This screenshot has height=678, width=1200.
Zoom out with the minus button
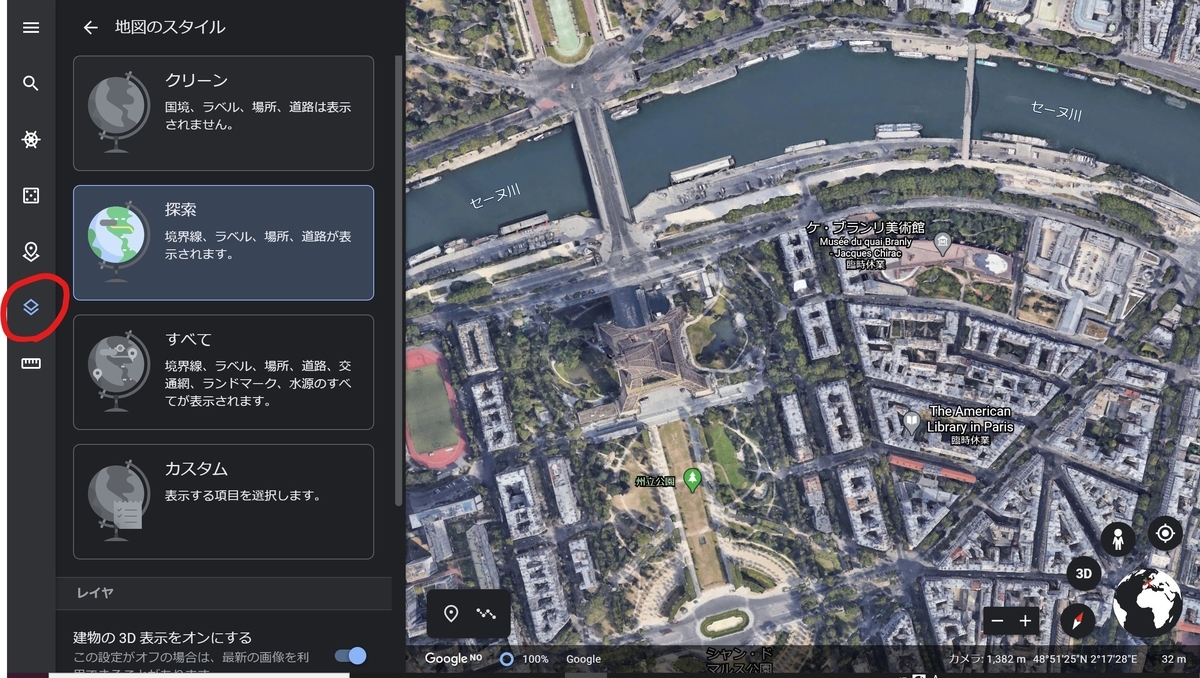[996, 621]
